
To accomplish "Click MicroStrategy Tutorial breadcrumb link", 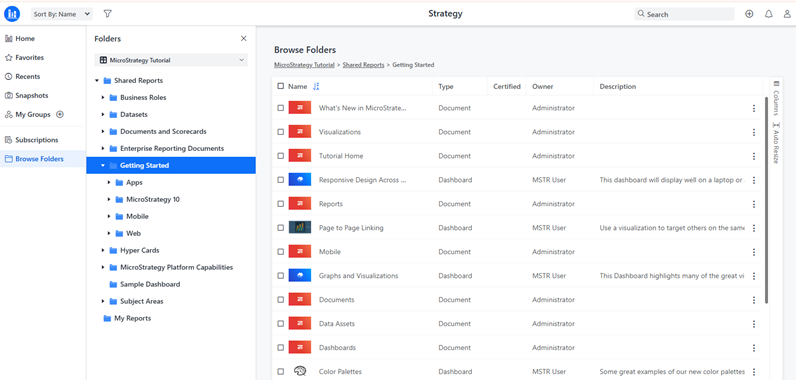I will point(304,65).
